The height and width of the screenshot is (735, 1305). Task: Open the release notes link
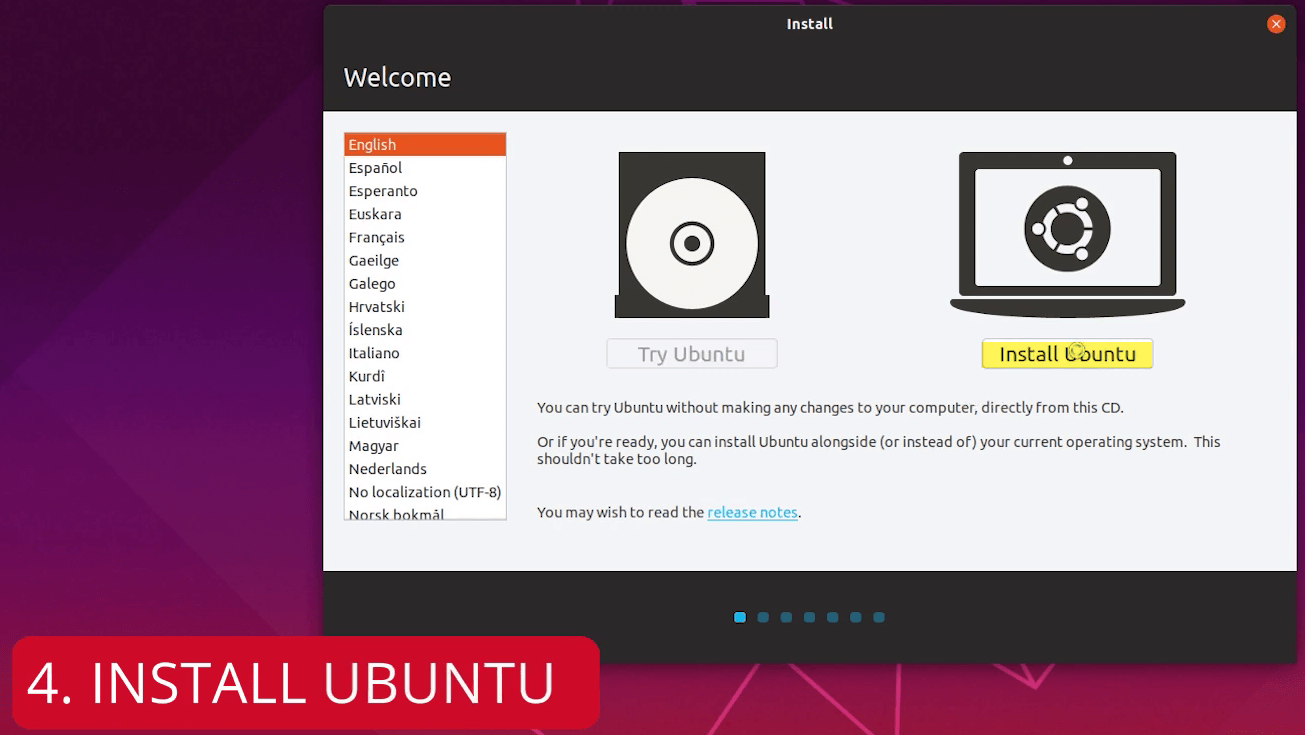(752, 512)
